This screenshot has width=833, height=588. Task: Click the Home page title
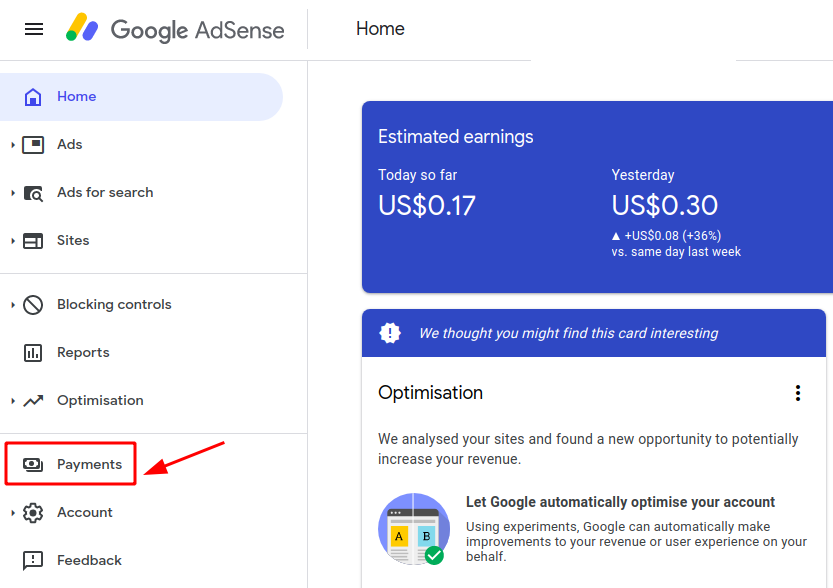[x=380, y=29]
